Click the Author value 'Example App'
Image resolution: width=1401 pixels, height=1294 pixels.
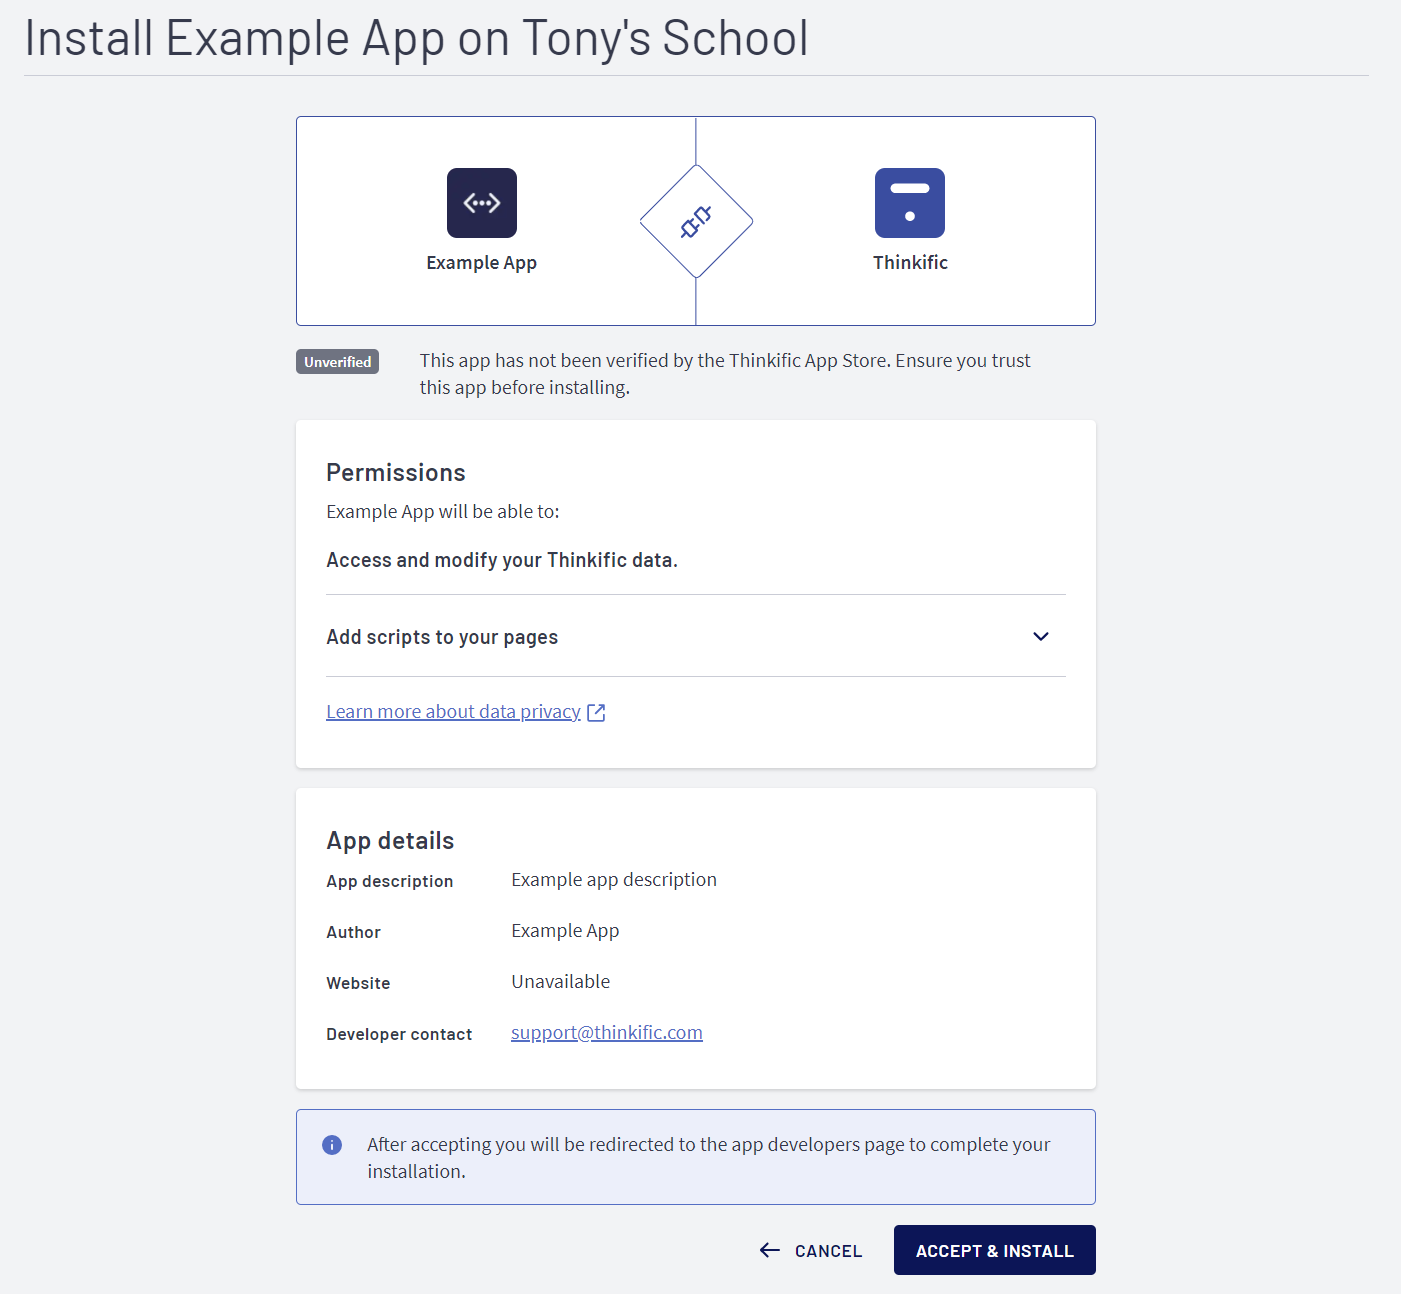click(565, 931)
